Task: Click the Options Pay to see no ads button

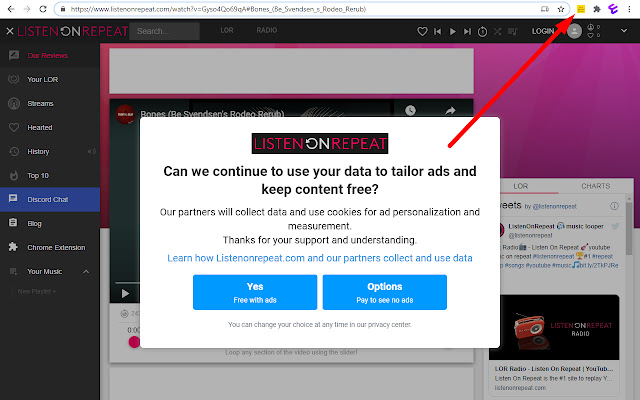Action: tap(384, 292)
